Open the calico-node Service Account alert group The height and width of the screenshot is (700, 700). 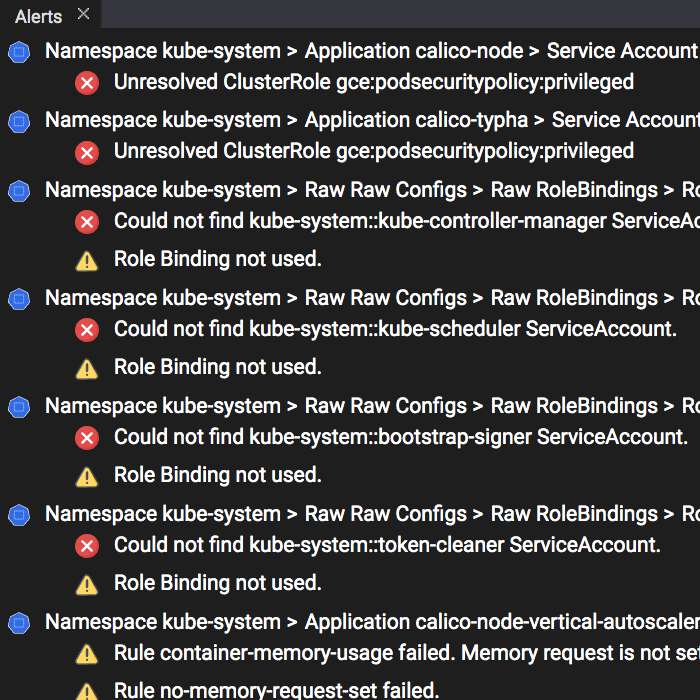[370, 51]
